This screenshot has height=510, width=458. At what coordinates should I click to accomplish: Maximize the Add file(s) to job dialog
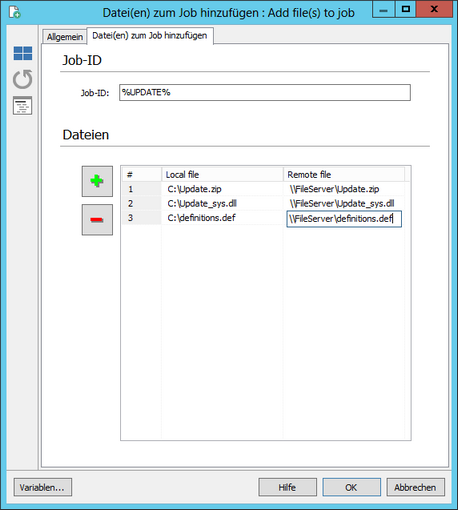point(406,9)
